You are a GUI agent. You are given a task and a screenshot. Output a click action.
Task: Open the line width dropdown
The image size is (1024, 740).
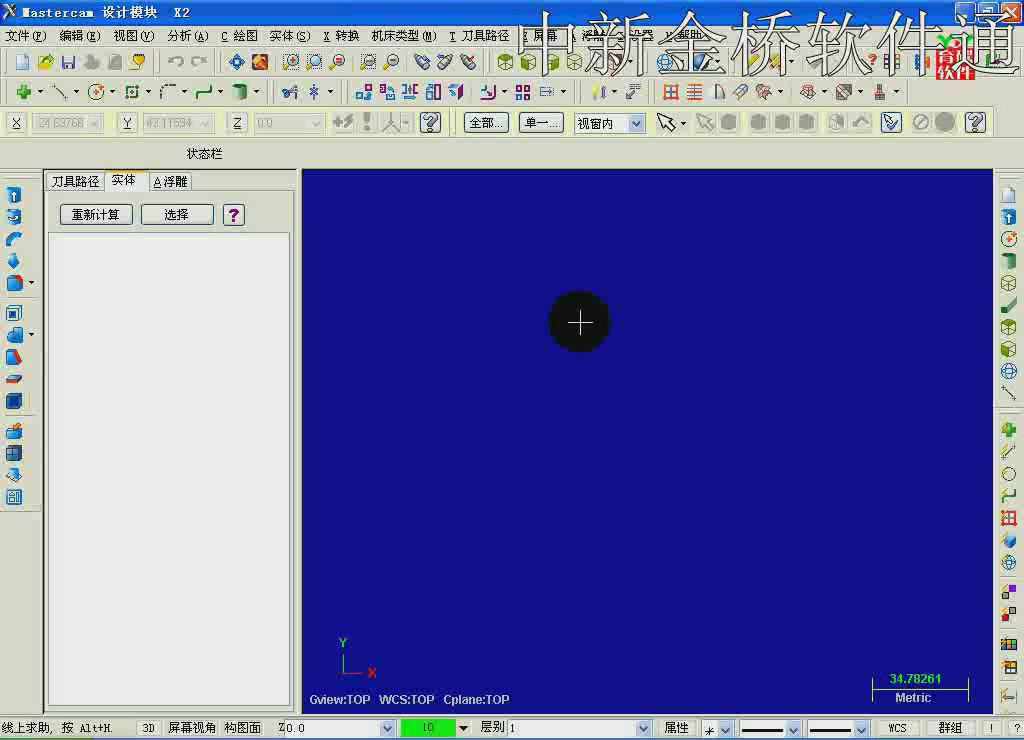861,729
